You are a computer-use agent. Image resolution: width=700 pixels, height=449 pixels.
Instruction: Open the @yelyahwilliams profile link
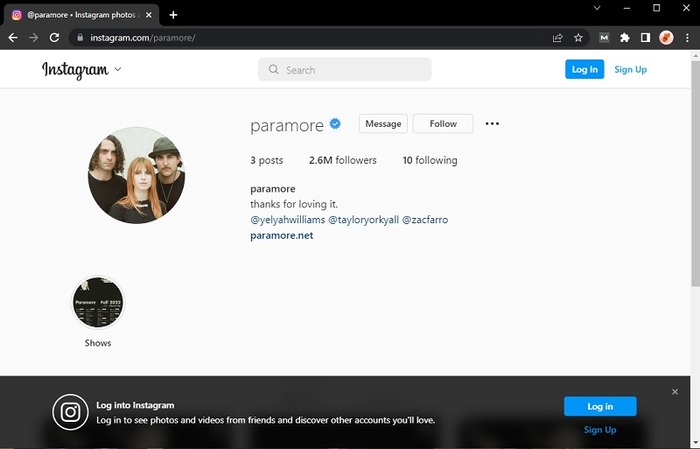tap(288, 220)
